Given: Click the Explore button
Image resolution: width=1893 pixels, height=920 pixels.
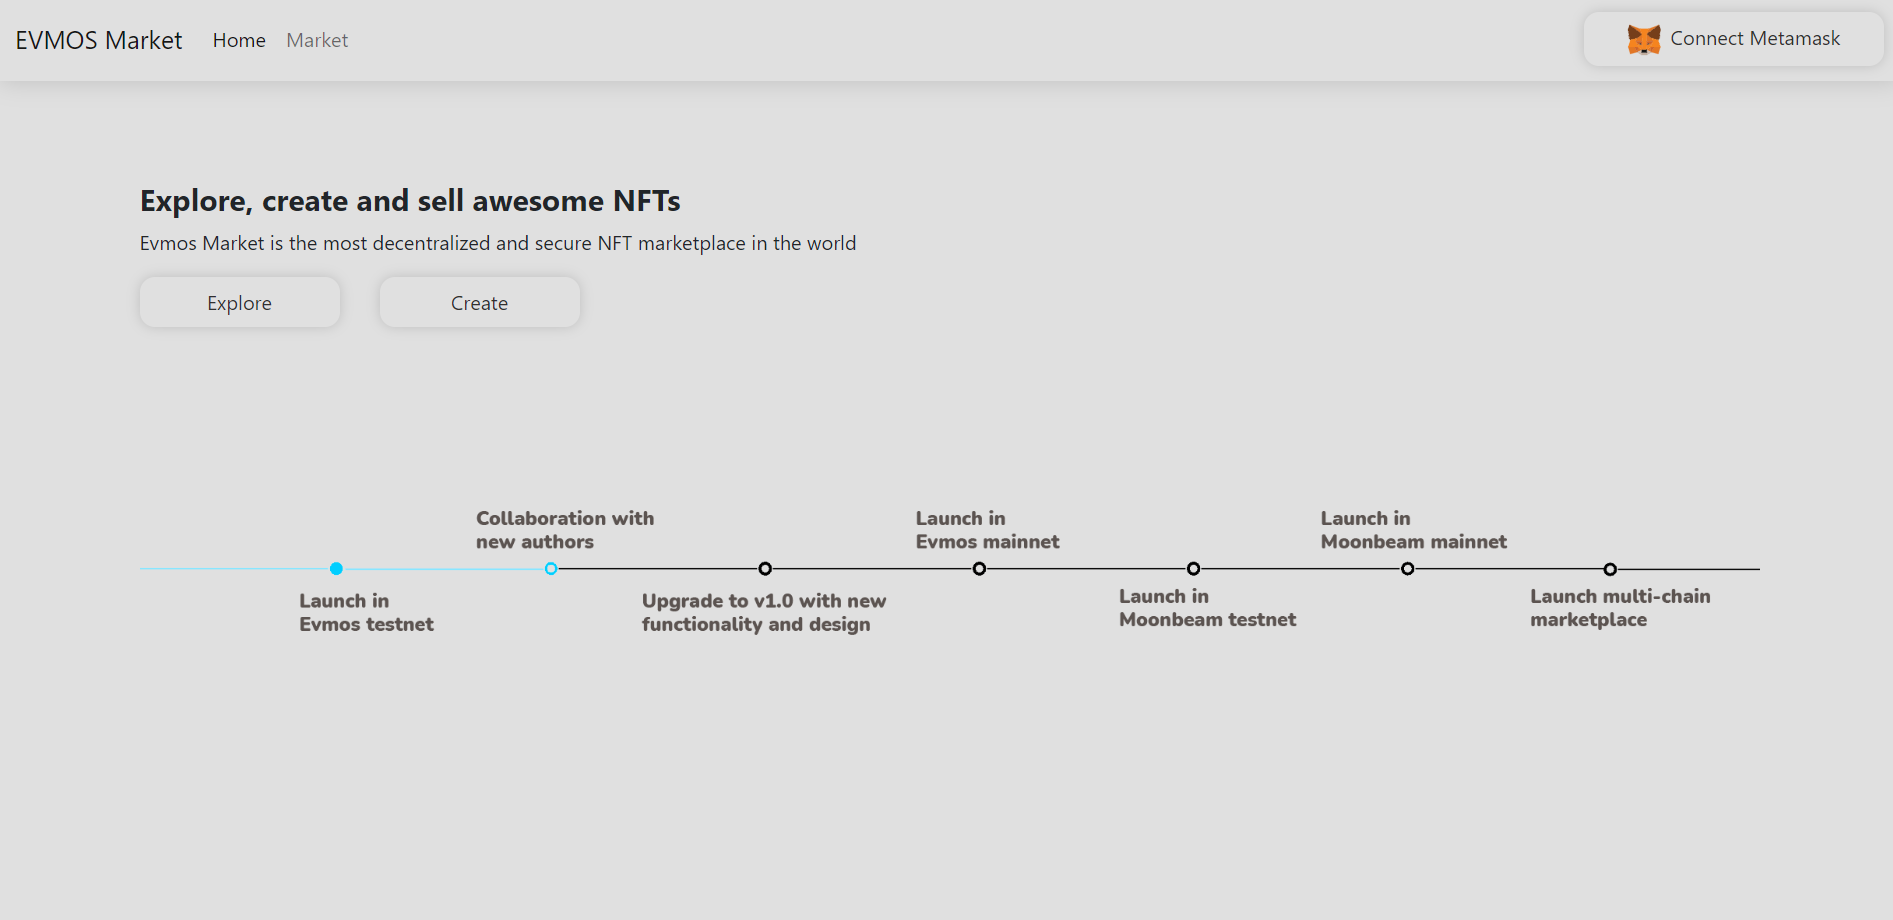Looking at the screenshot, I should point(240,302).
